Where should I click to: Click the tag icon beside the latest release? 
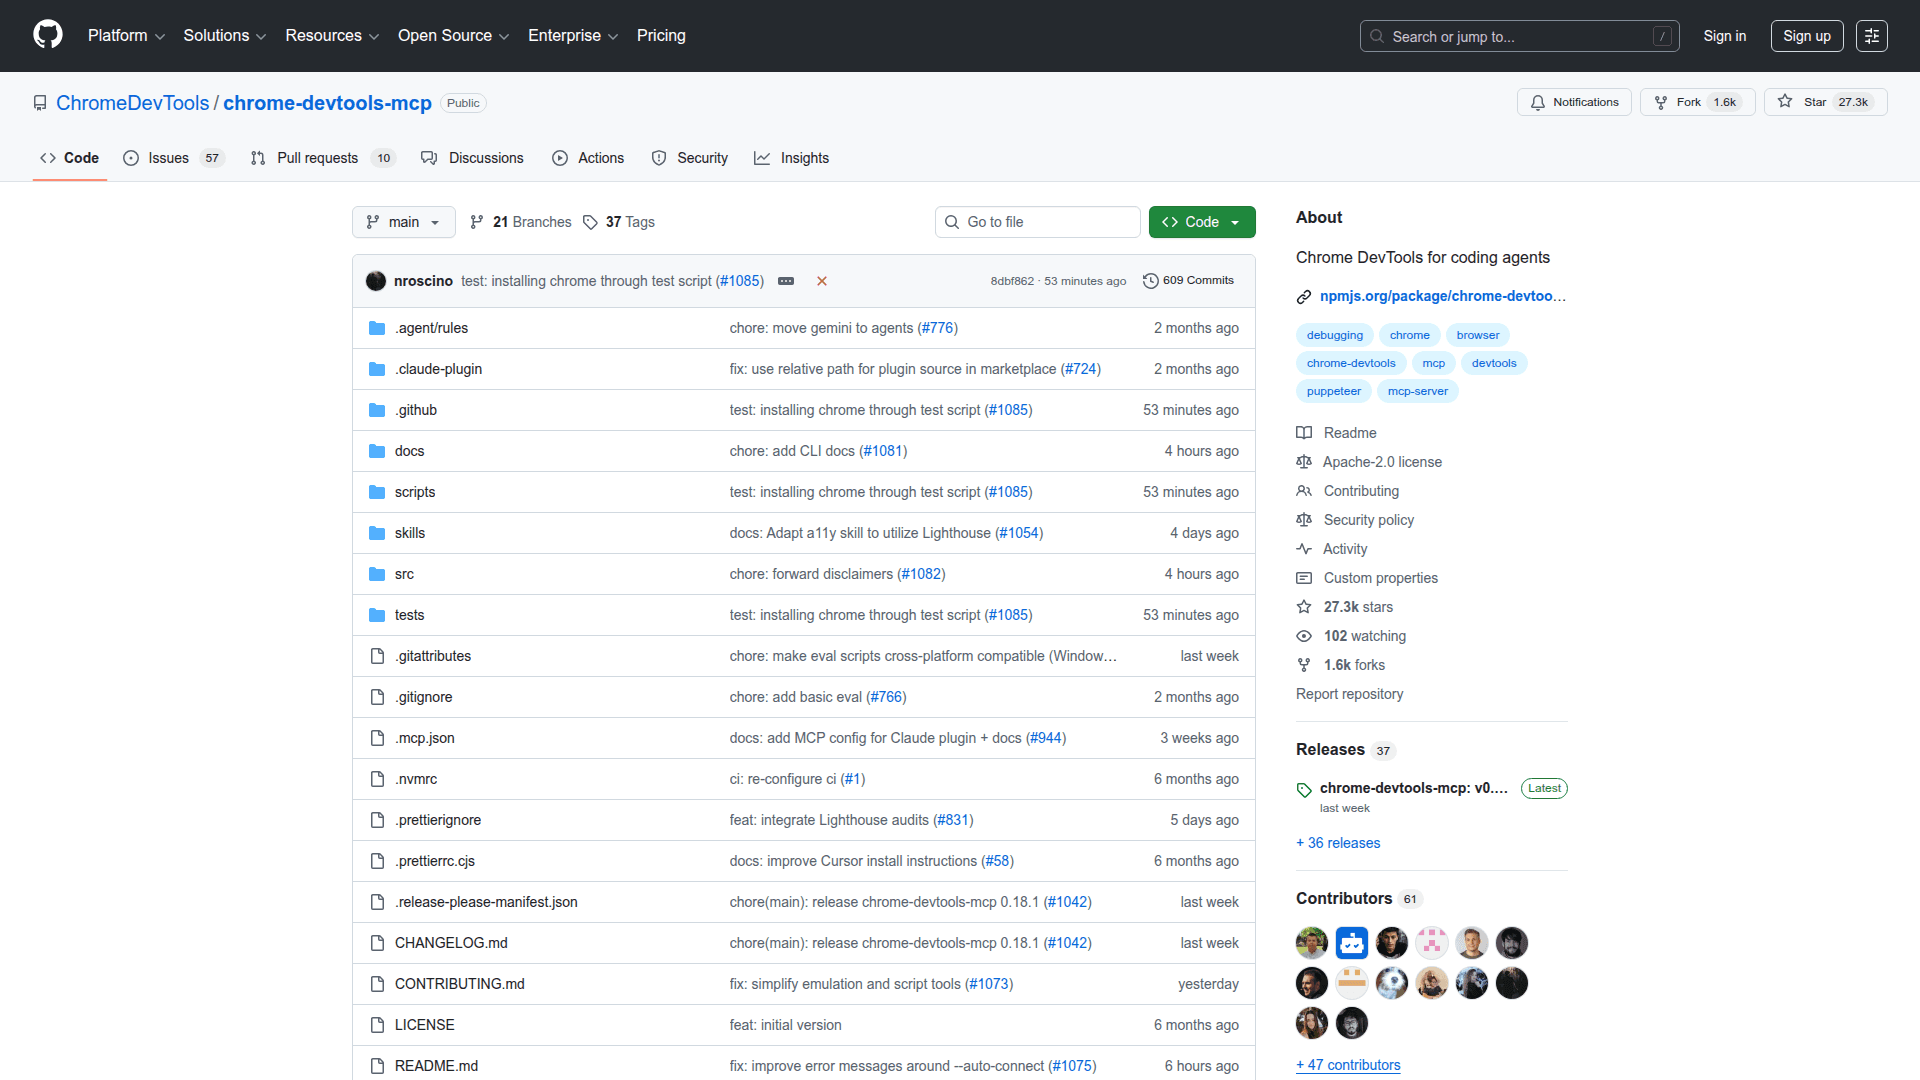point(1304,789)
